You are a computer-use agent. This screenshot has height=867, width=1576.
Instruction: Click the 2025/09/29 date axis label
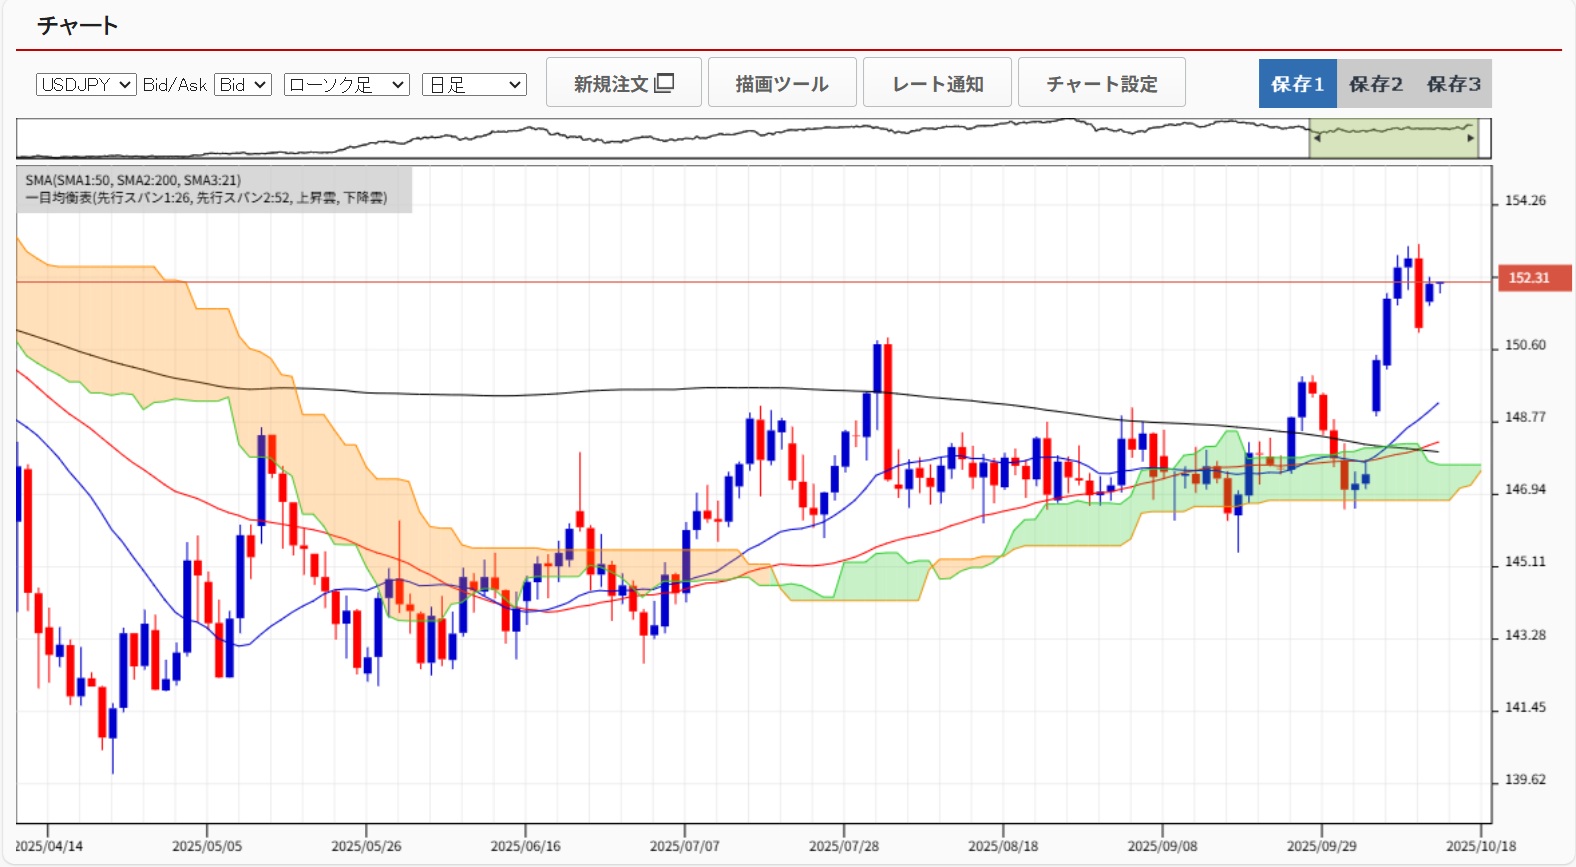pyautogui.click(x=1321, y=846)
